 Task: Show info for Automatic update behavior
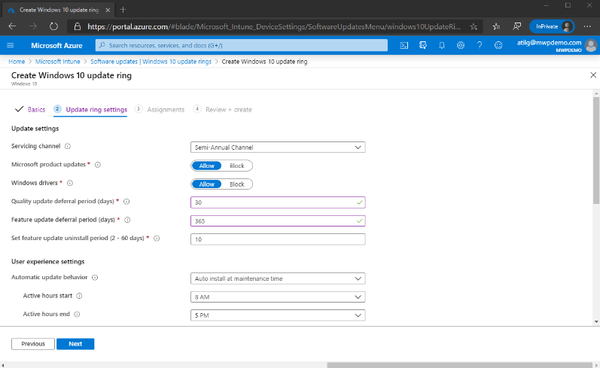pos(95,278)
